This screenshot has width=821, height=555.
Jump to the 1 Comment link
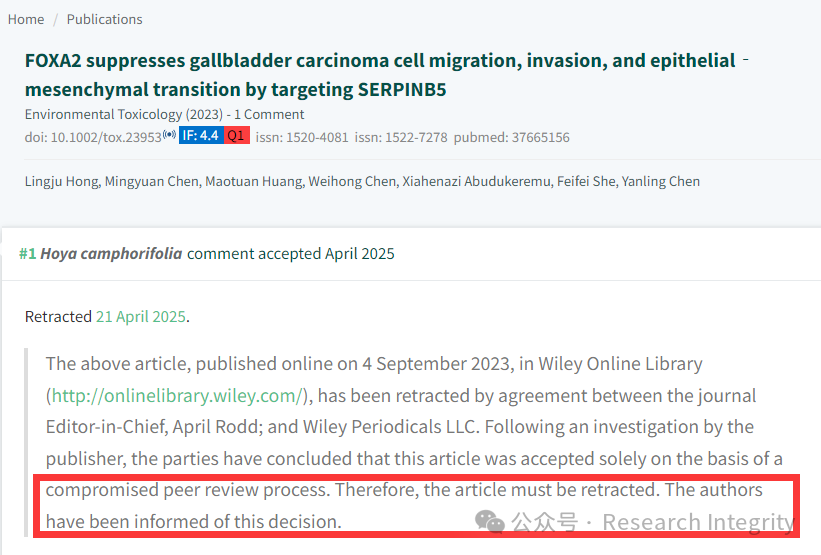coord(269,114)
